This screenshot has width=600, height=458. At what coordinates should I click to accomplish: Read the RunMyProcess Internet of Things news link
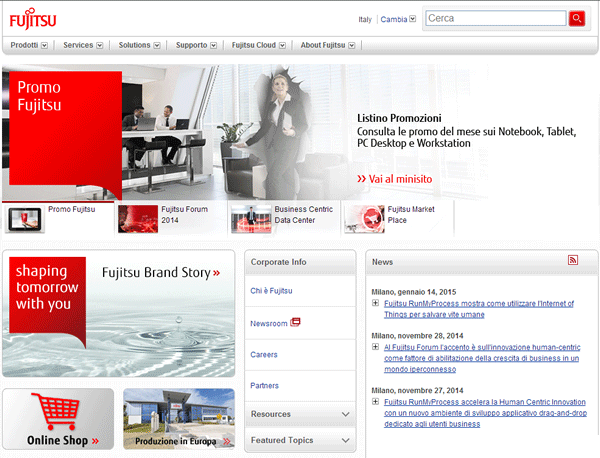click(479, 309)
